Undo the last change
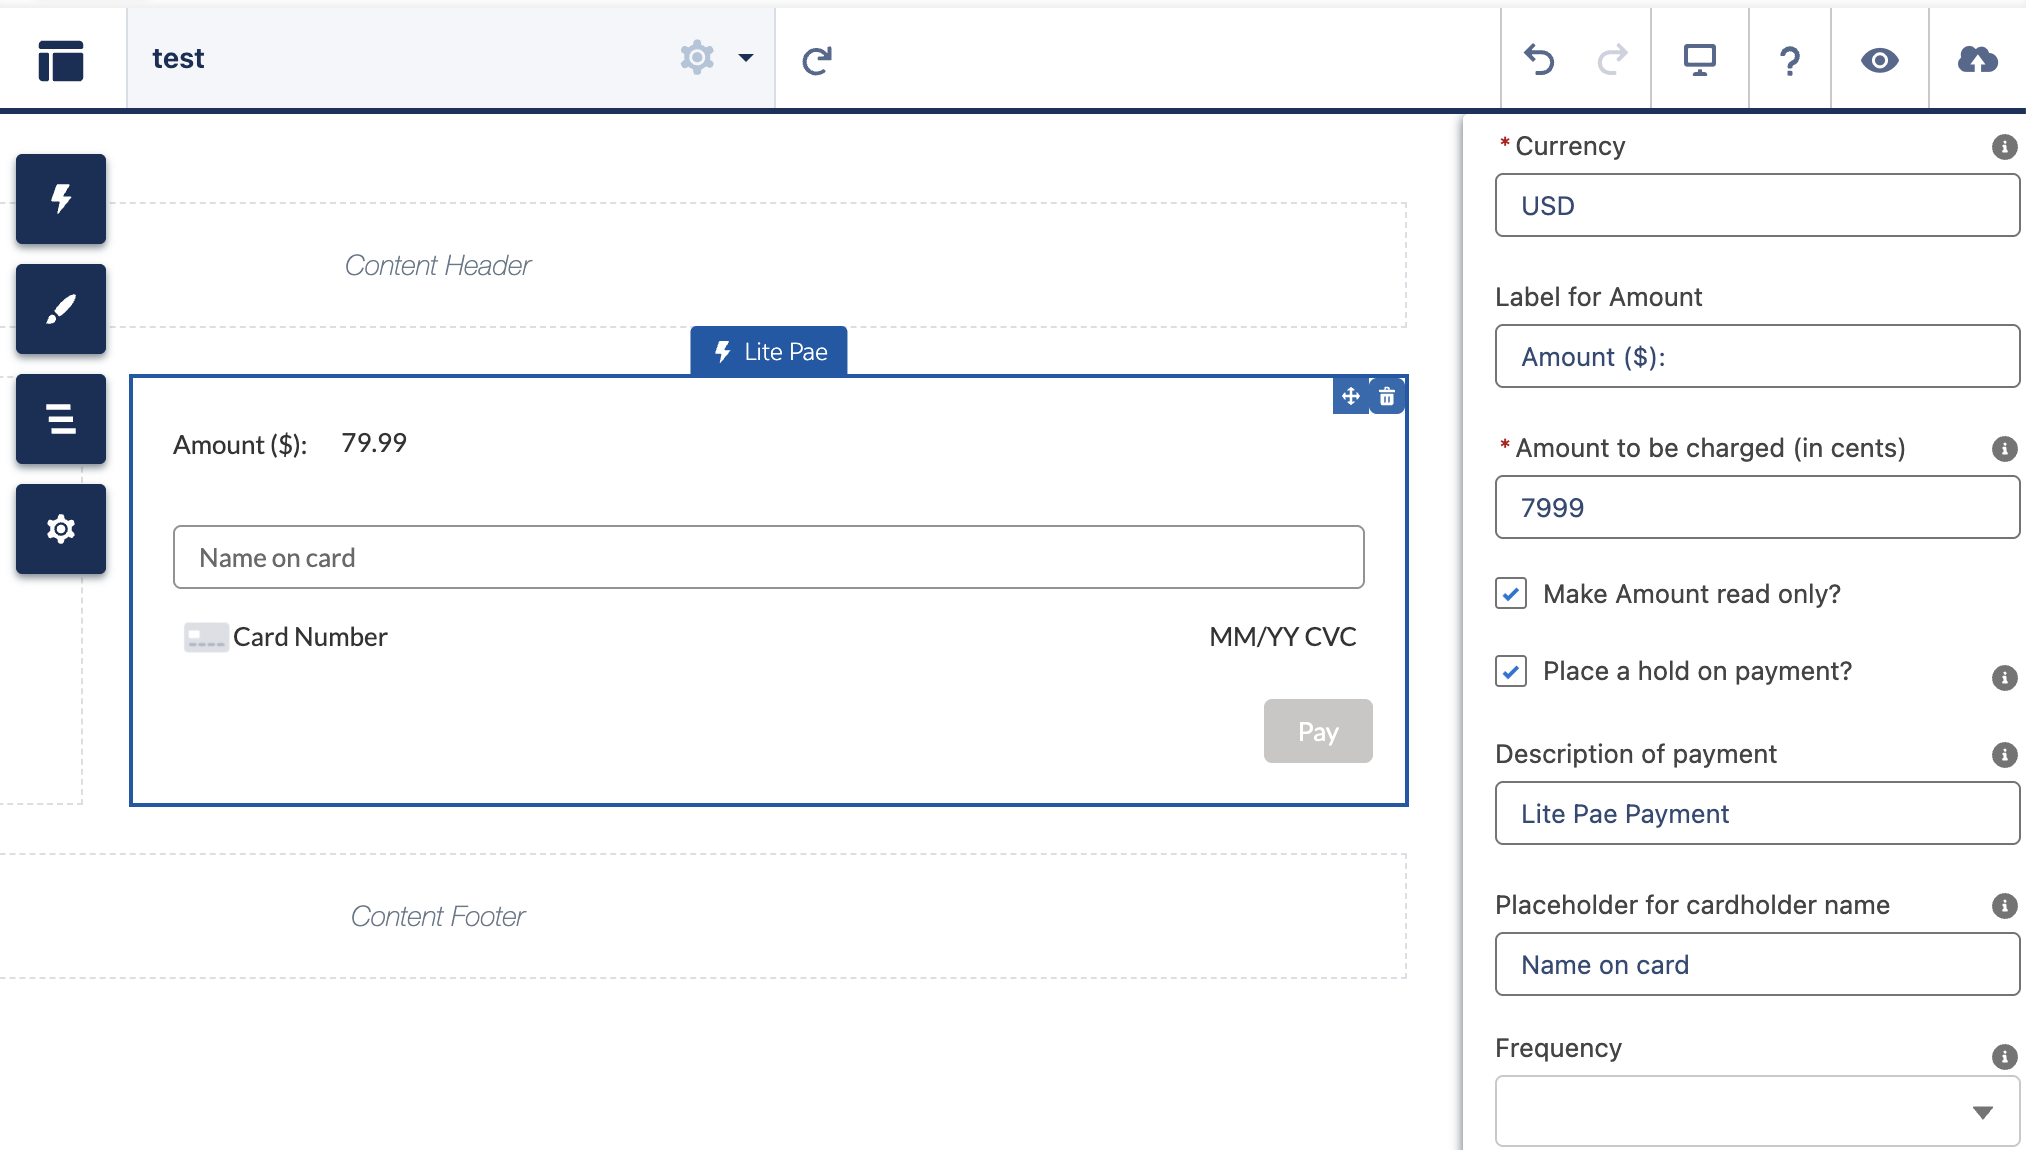Screen dimensions: 2026x1150 point(1539,60)
